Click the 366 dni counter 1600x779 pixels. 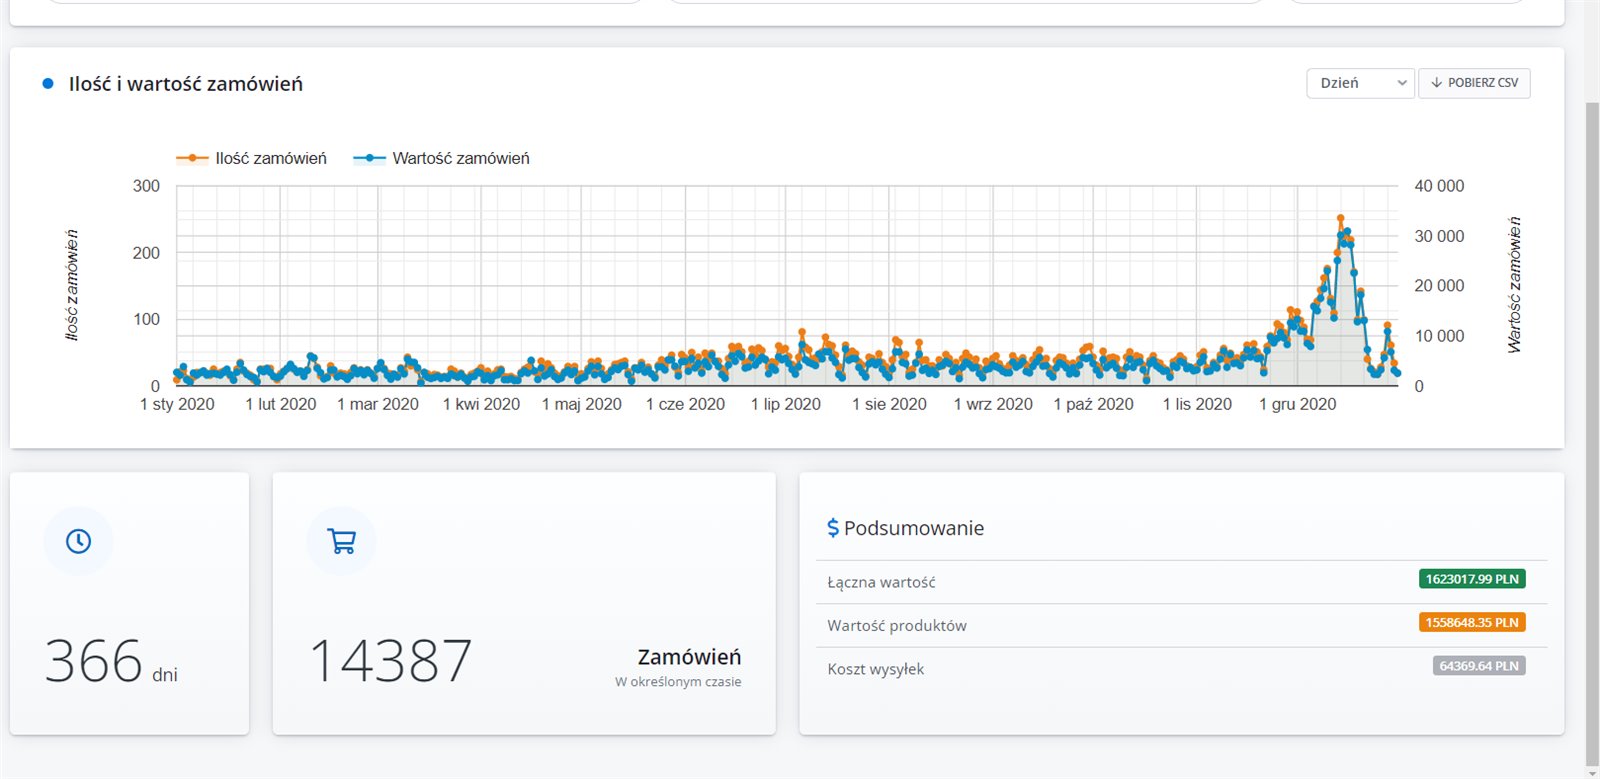click(110, 663)
